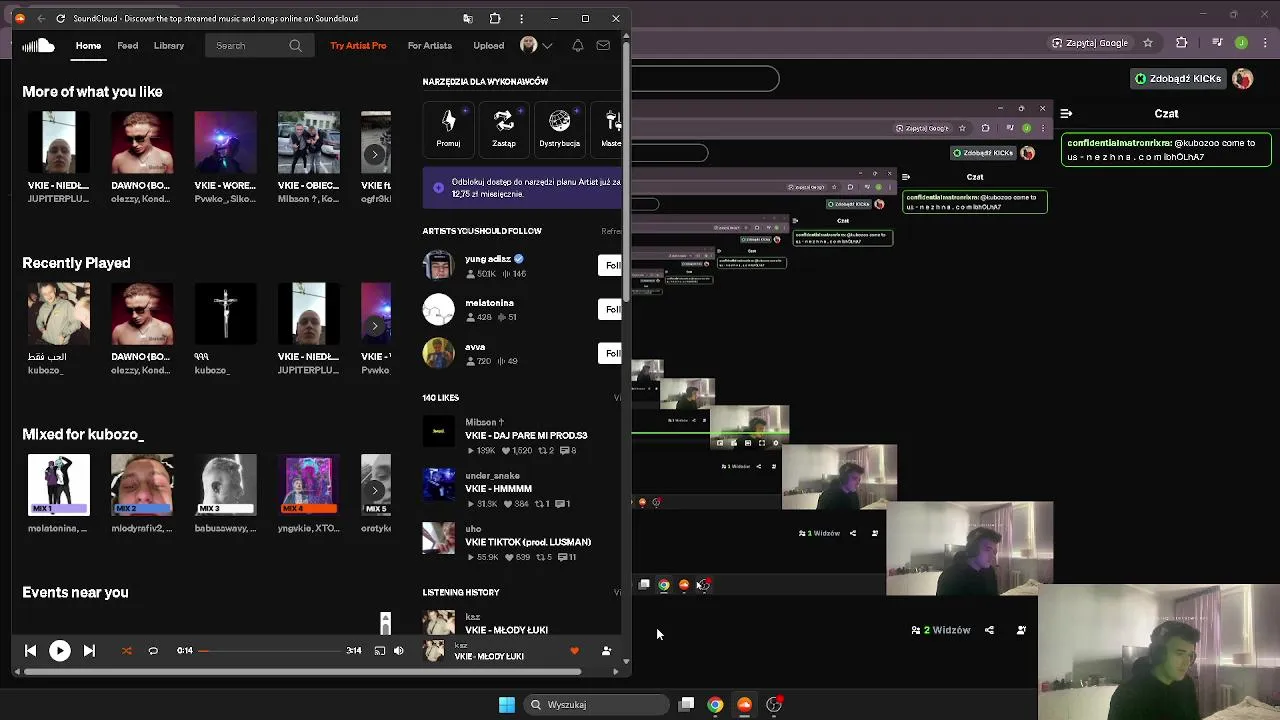Open the SoundCloud notifications bell
The width and height of the screenshot is (1280, 720).
click(578, 46)
